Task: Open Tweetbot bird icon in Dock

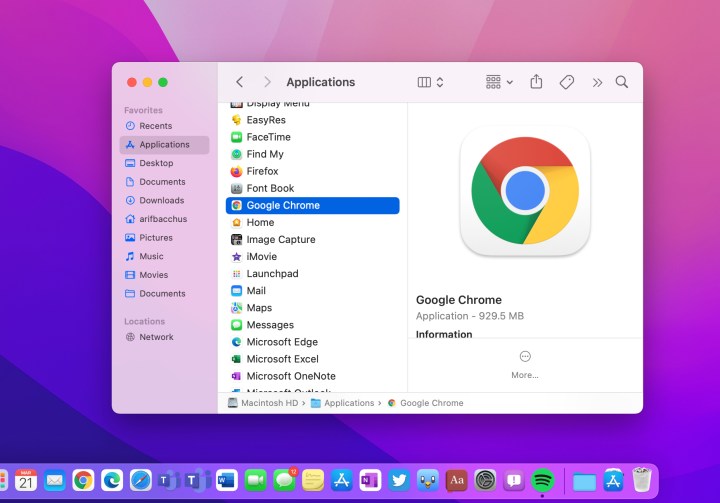Action: coord(428,480)
